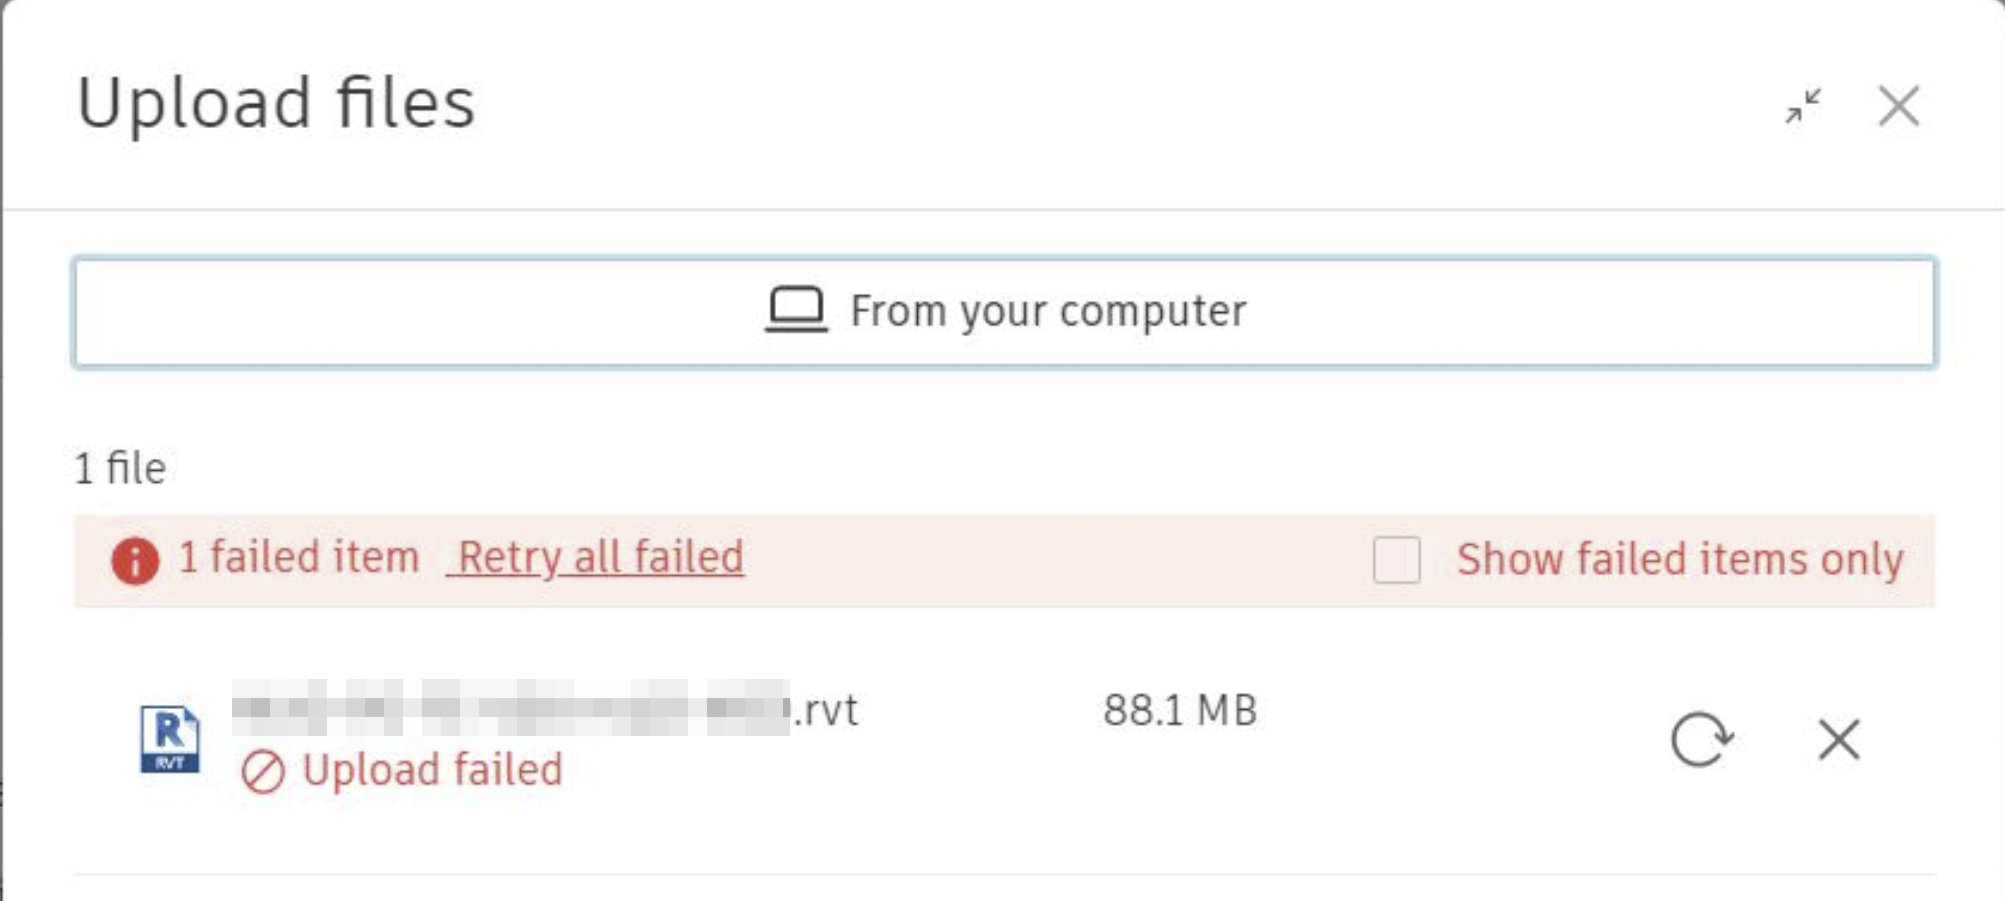Remove the failed .rvt file from list
2005x901 pixels.
pos(1838,740)
